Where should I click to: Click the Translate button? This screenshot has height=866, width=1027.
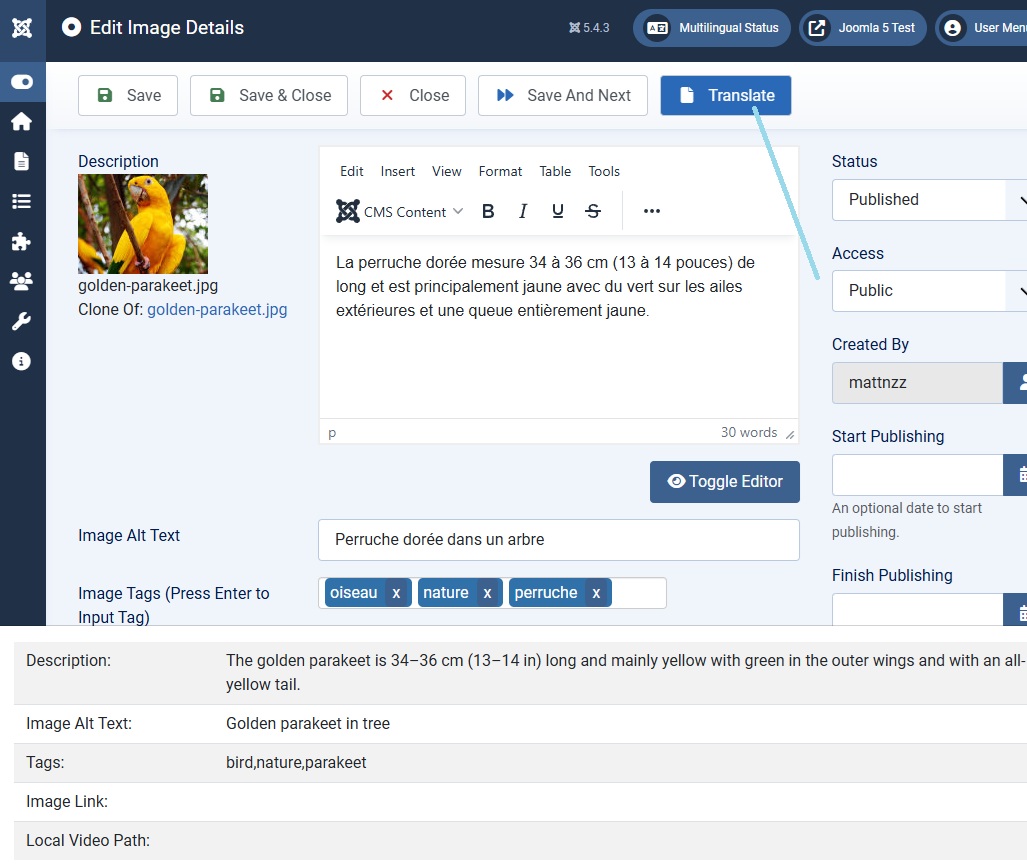pyautogui.click(x=726, y=96)
